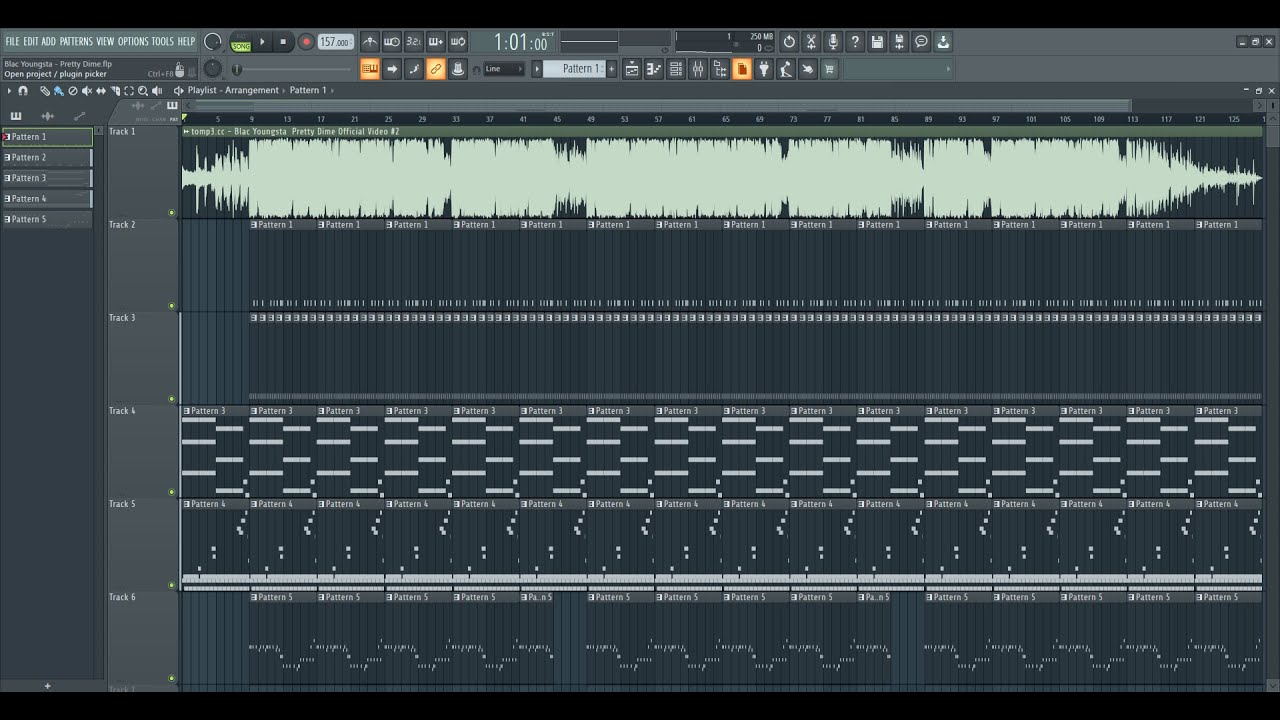Viewport: 1280px width, 720px height.
Task: Click the stop button
Action: coord(283,42)
